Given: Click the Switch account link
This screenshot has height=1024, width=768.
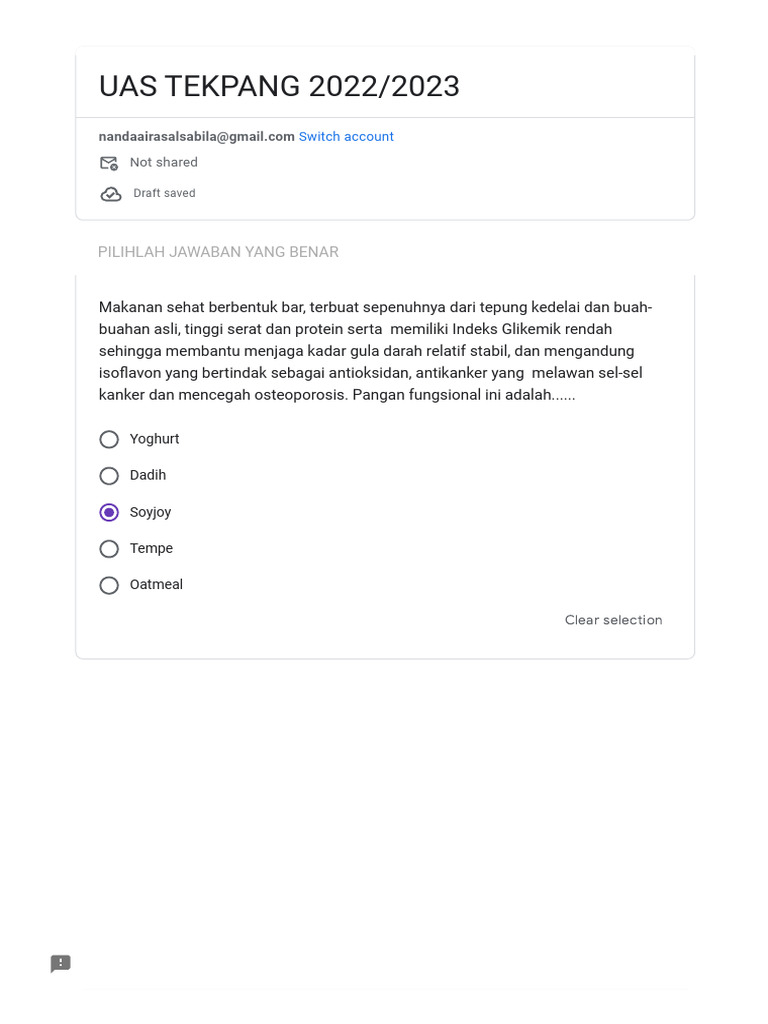Looking at the screenshot, I should coord(346,137).
